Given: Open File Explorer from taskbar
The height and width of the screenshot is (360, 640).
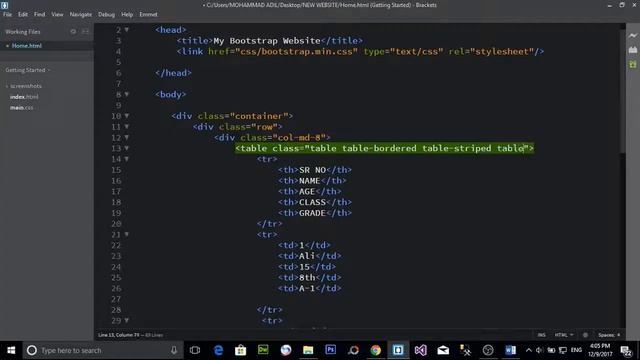Looking at the screenshot, I should click(x=308, y=350).
